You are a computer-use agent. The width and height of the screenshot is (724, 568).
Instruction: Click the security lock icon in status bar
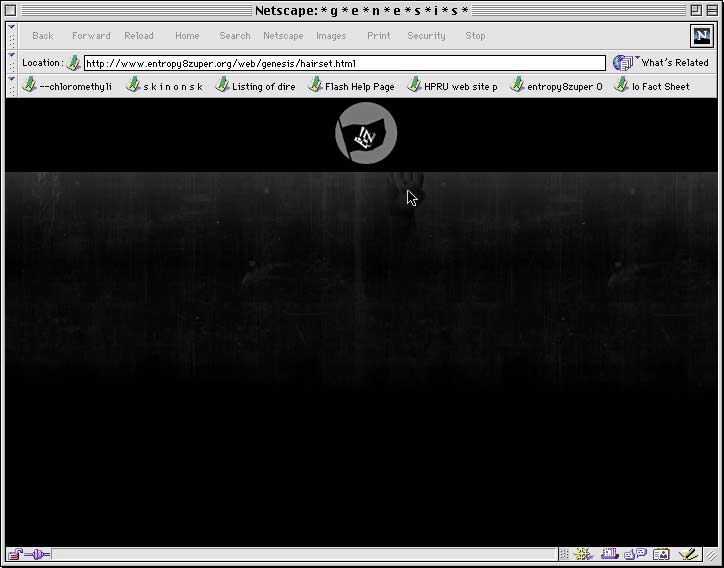tap(16, 554)
